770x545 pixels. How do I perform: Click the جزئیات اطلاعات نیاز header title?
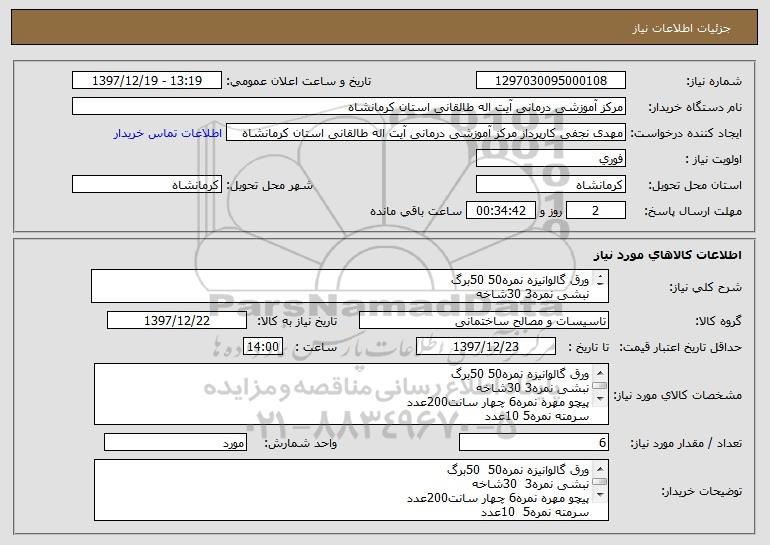pos(681,28)
